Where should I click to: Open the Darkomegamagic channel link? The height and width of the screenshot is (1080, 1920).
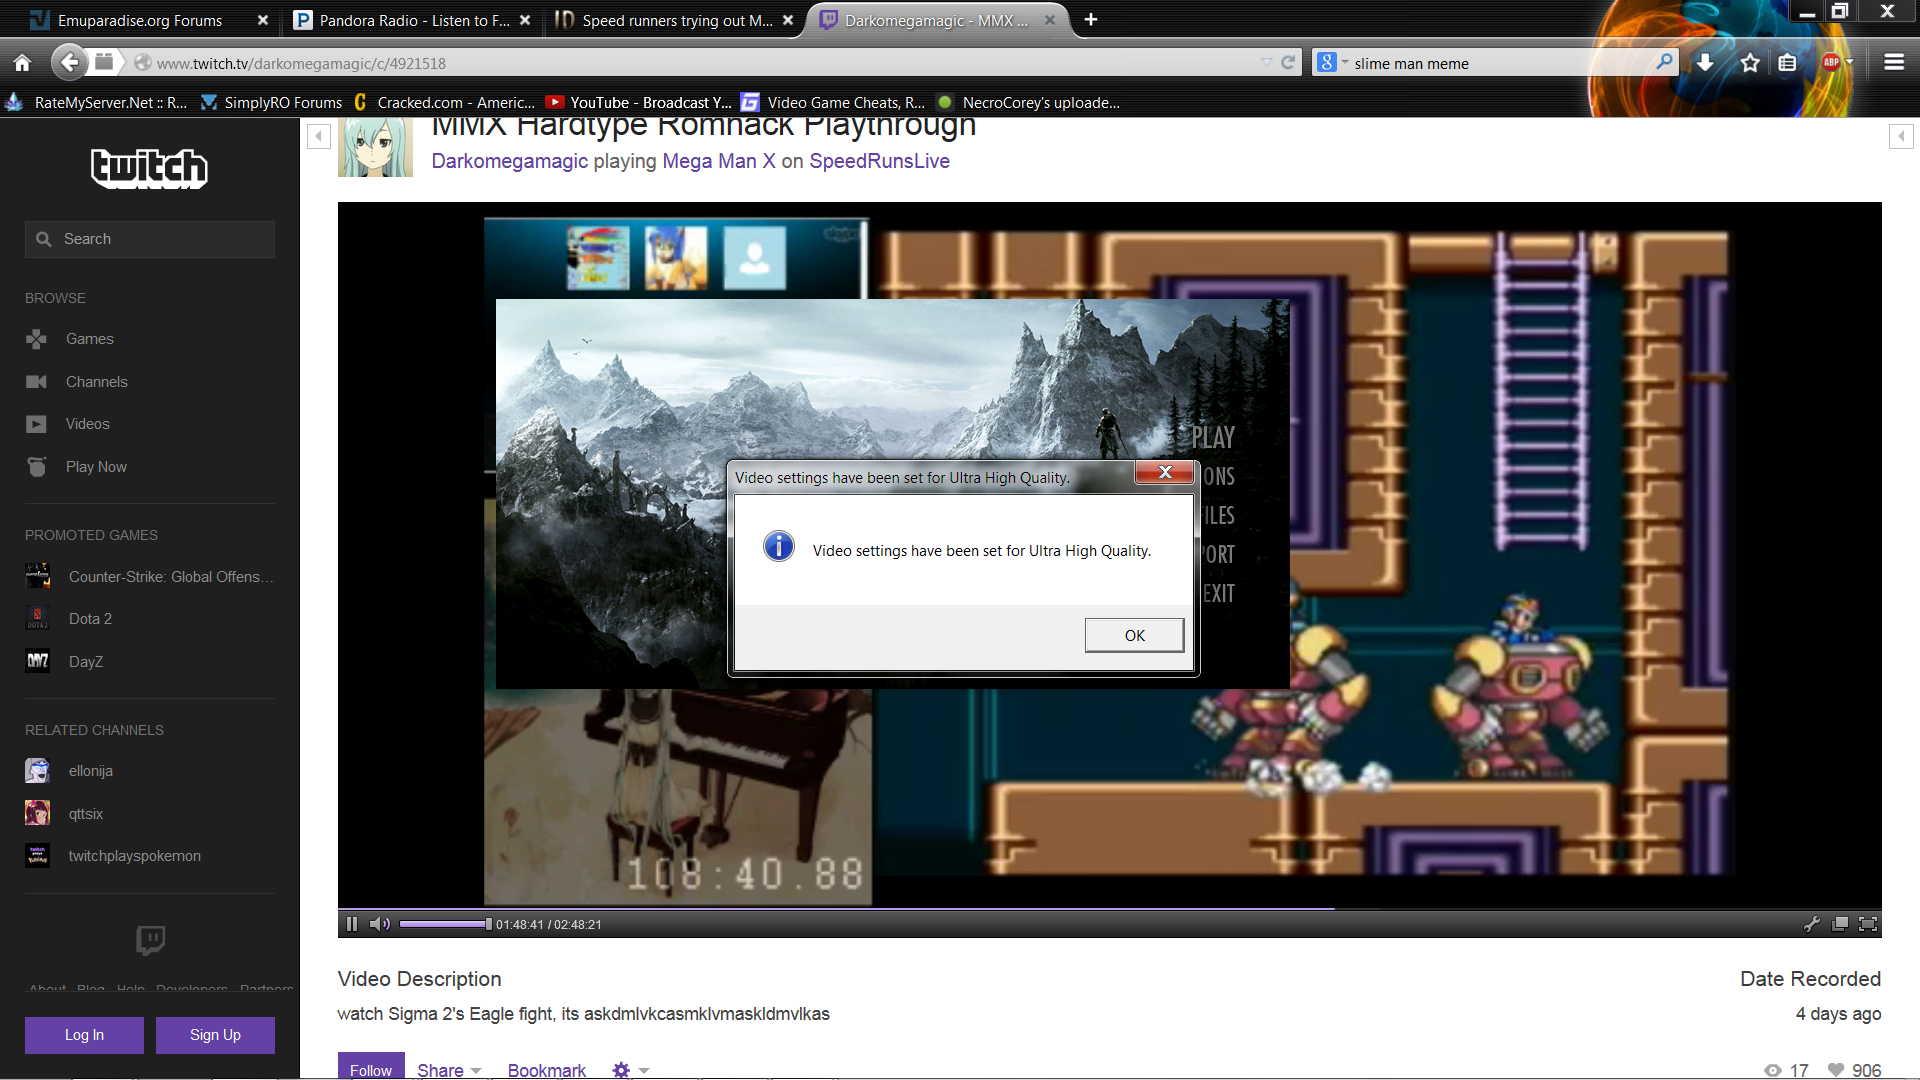[x=510, y=161]
